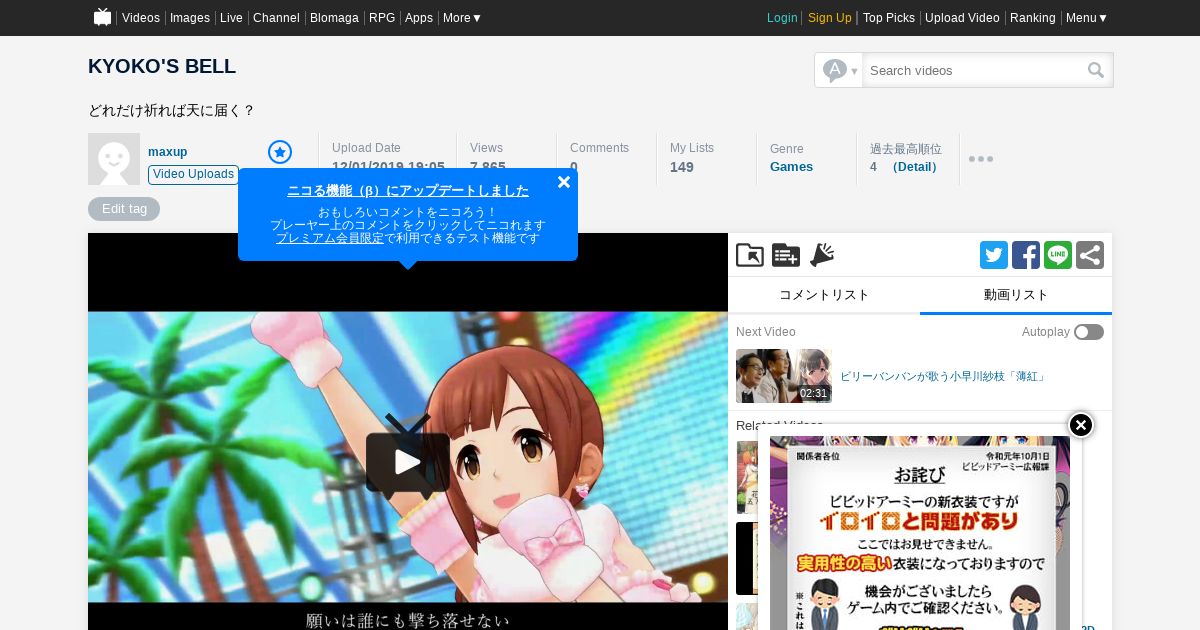Open uploader name maxup link

pyautogui.click(x=168, y=152)
